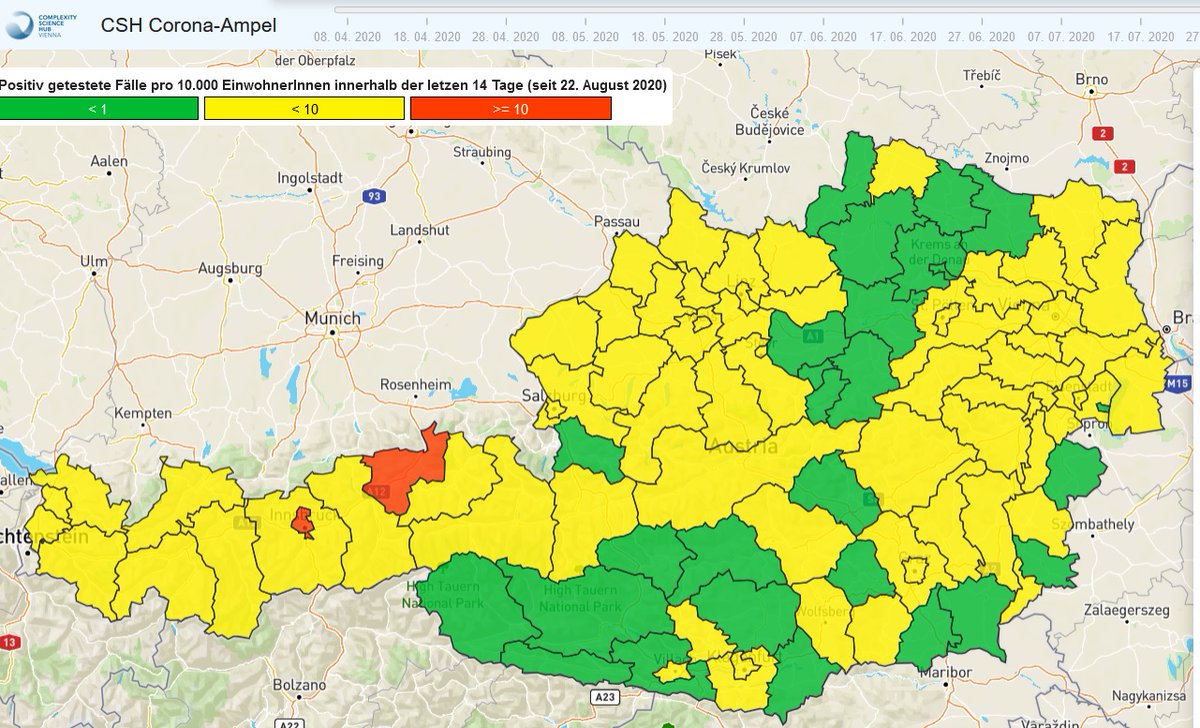Click the Straubing city label
Image resolution: width=1200 pixels, height=728 pixels.
click(x=481, y=152)
